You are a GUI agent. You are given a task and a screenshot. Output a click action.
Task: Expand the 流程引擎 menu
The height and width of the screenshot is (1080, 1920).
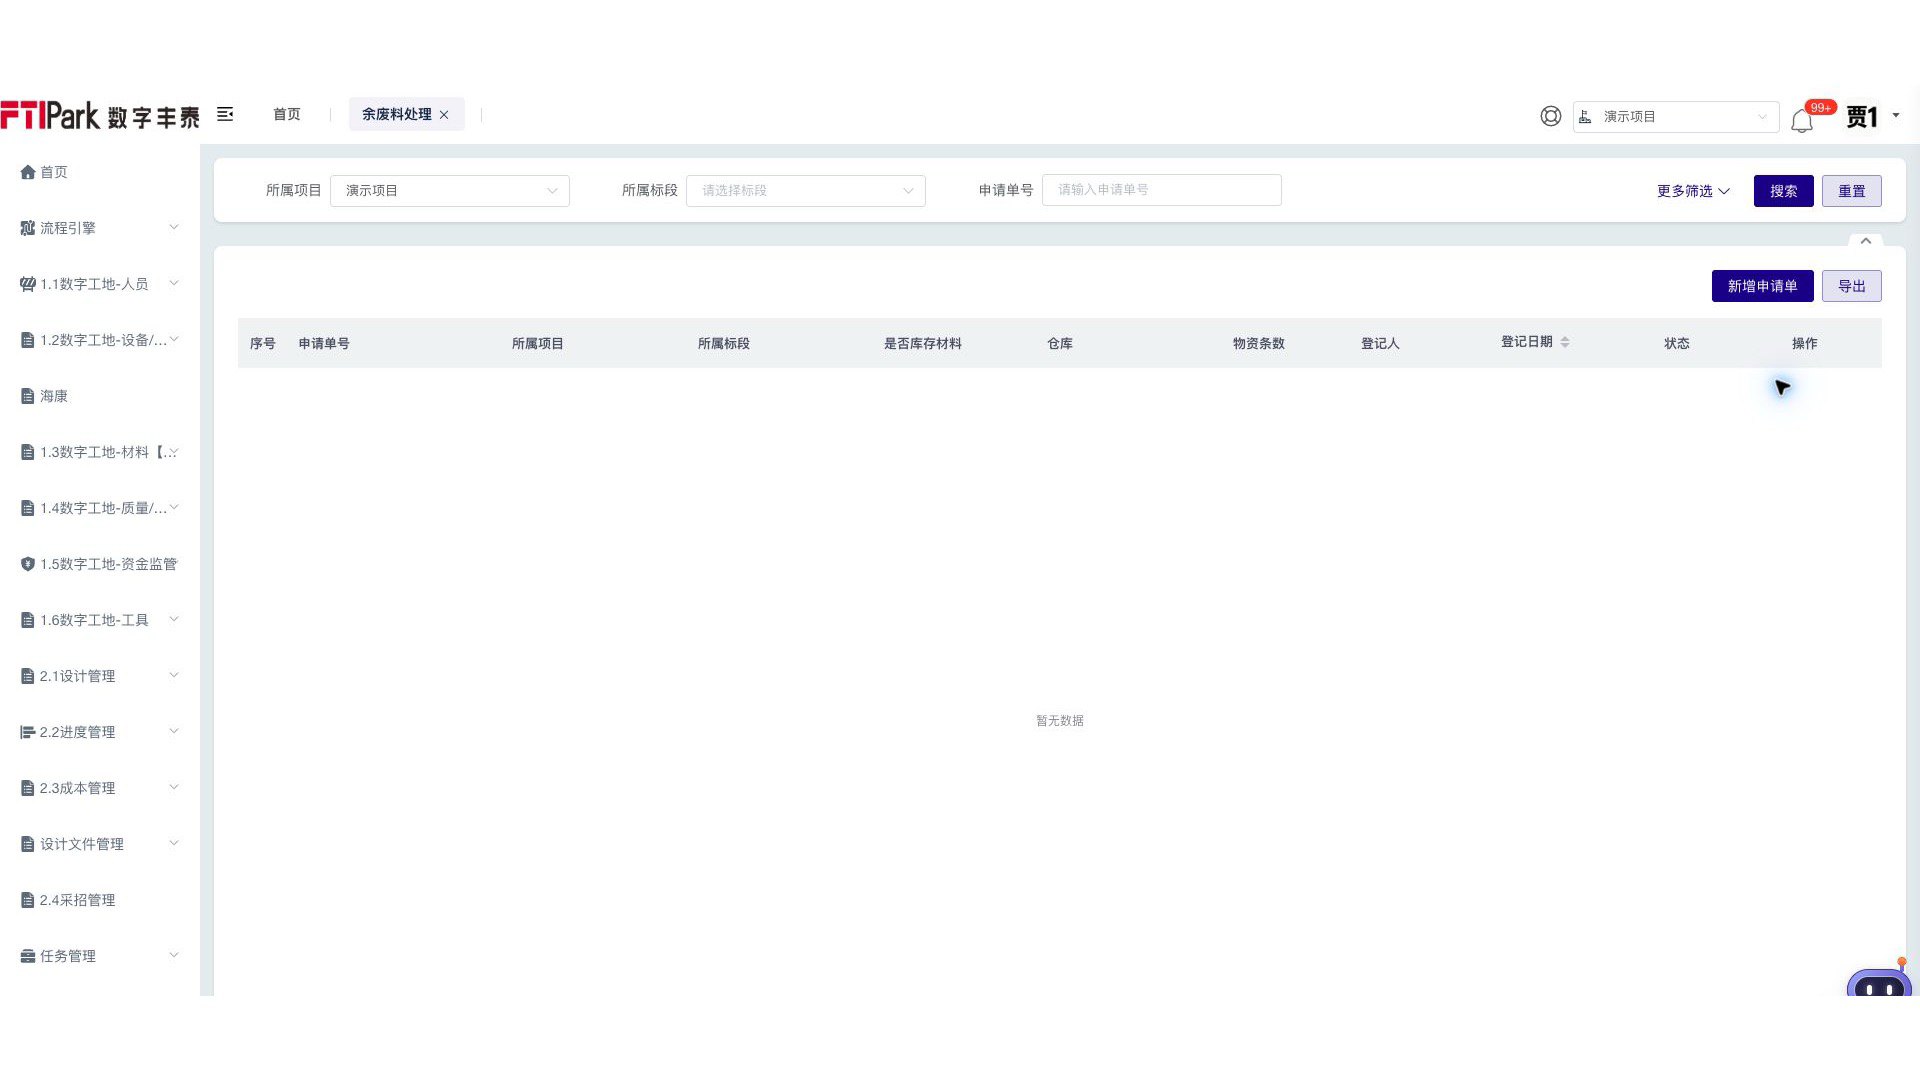174,227
